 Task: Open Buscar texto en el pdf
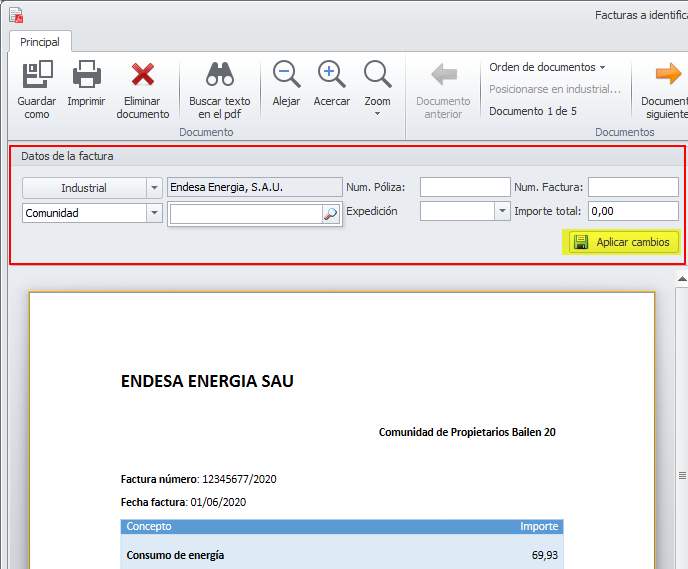[x=220, y=75]
